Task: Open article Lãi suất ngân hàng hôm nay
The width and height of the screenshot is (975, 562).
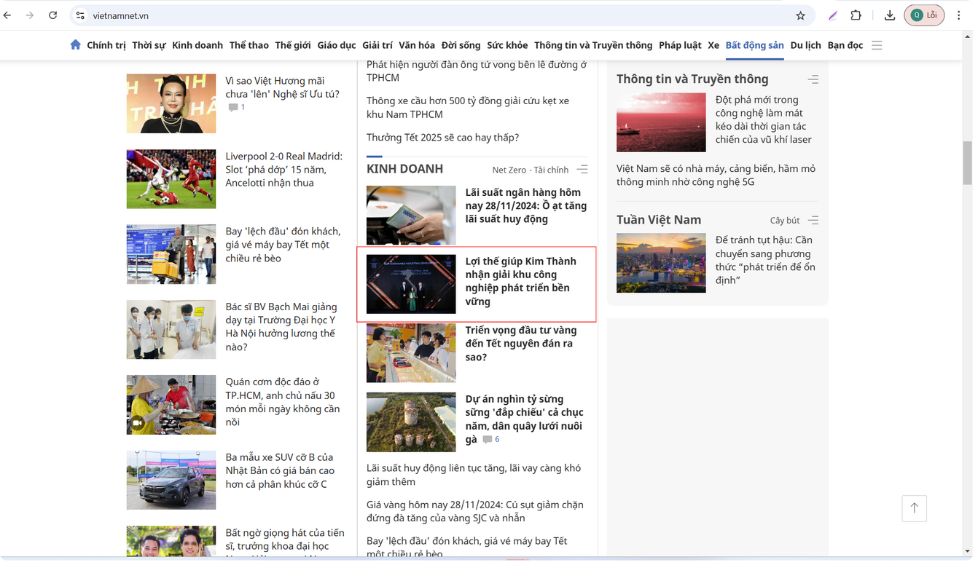Action: [x=525, y=206]
